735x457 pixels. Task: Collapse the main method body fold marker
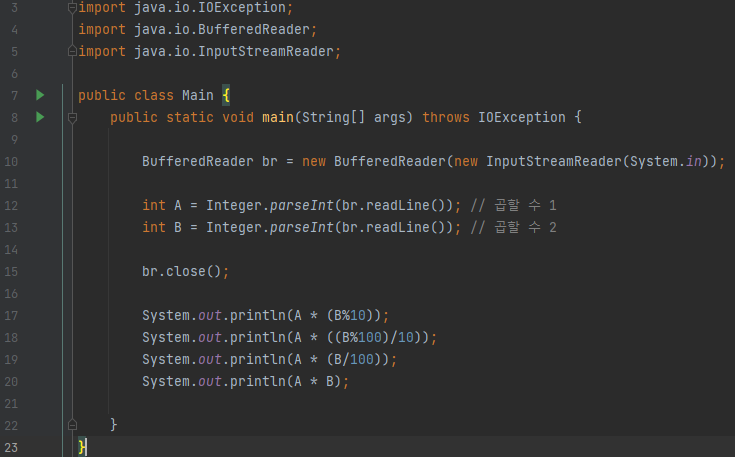click(72, 118)
